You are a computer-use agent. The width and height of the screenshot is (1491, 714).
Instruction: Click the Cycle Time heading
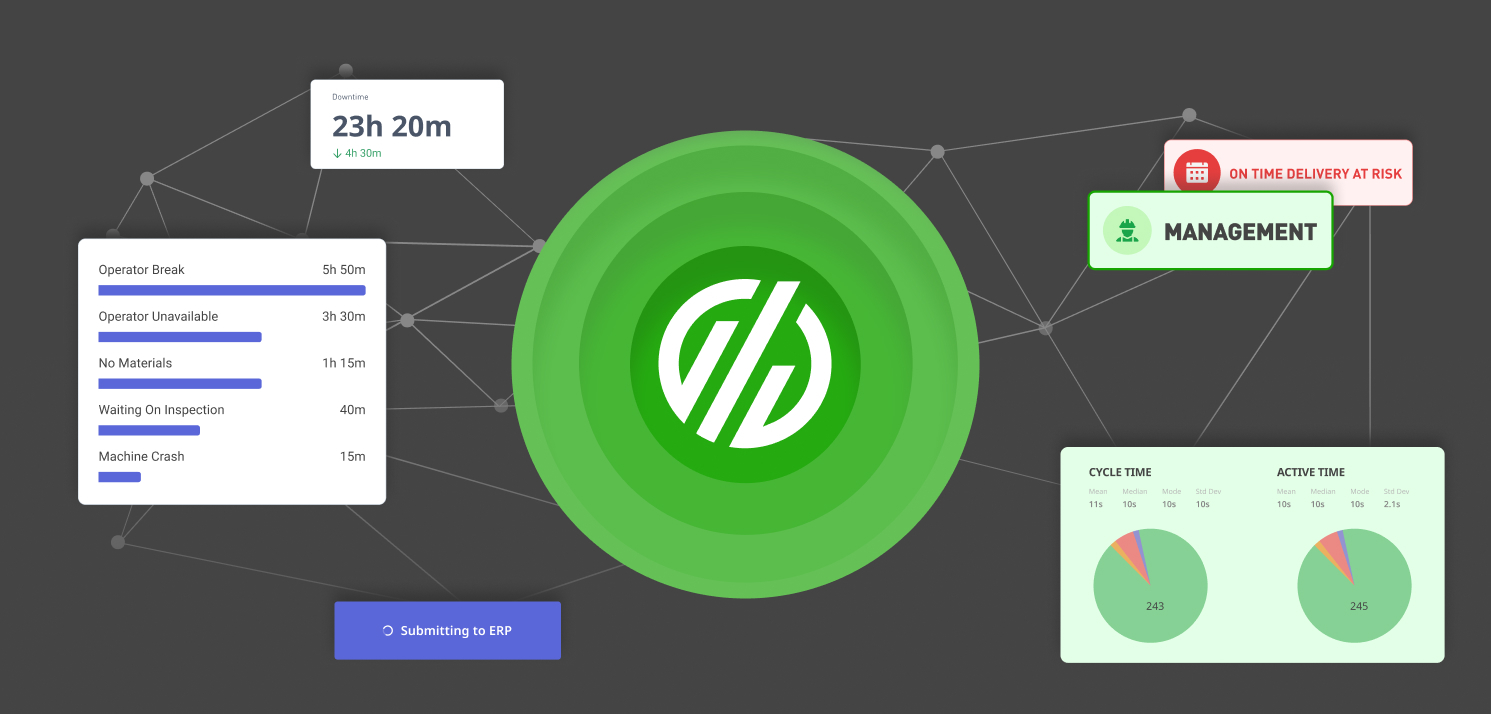coord(1119,472)
